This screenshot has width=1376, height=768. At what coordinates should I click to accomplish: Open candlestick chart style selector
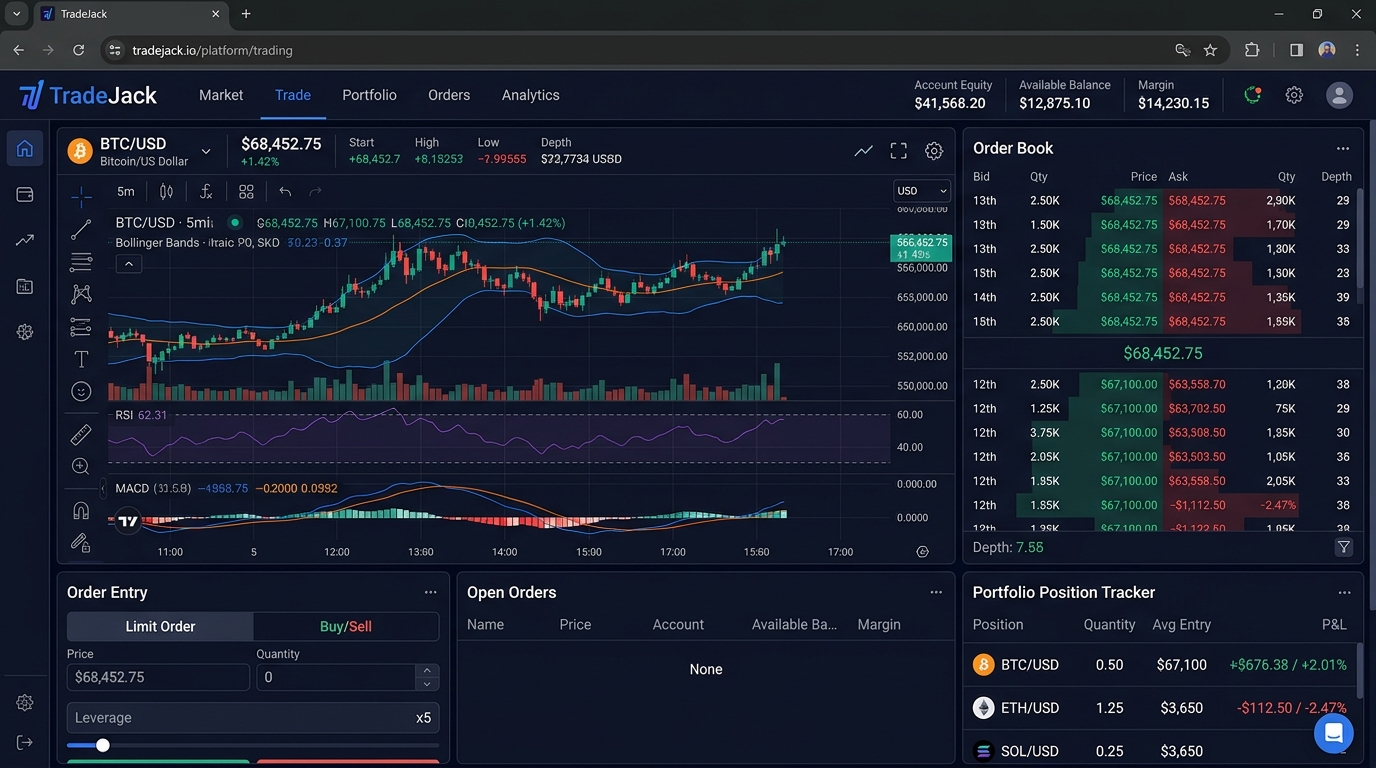[x=167, y=192]
